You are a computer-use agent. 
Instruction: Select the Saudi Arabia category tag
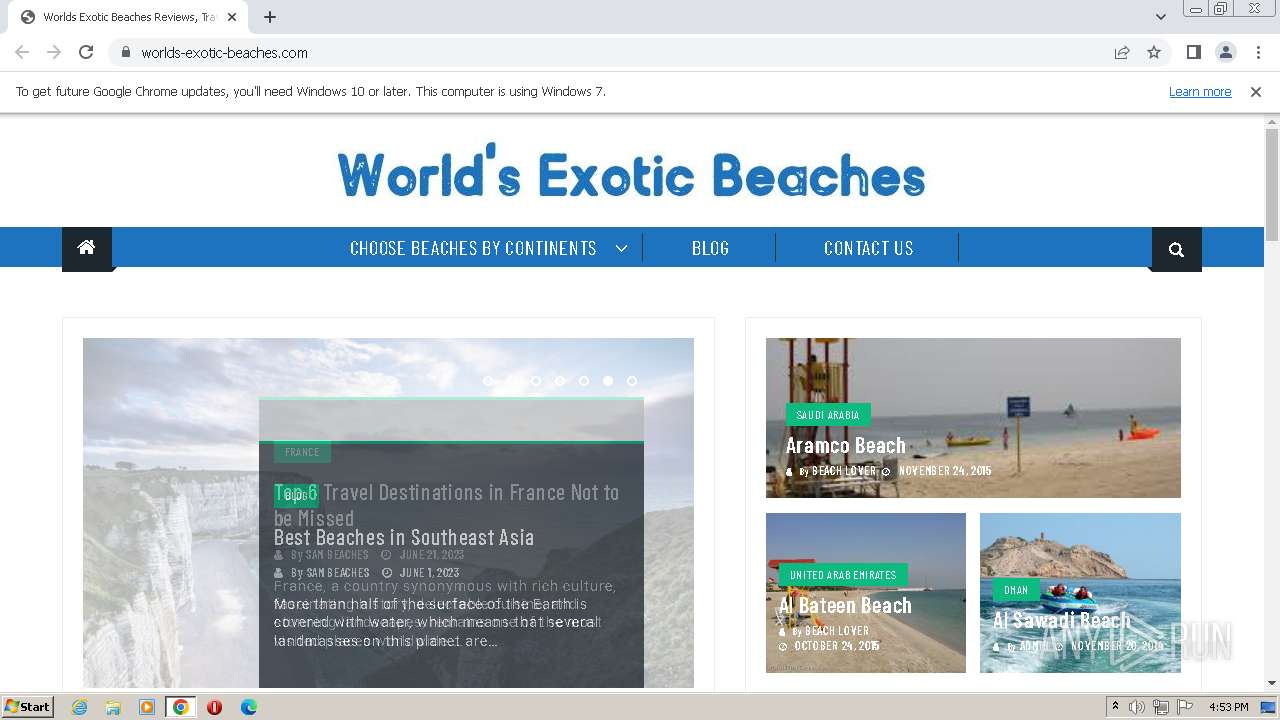click(828, 415)
